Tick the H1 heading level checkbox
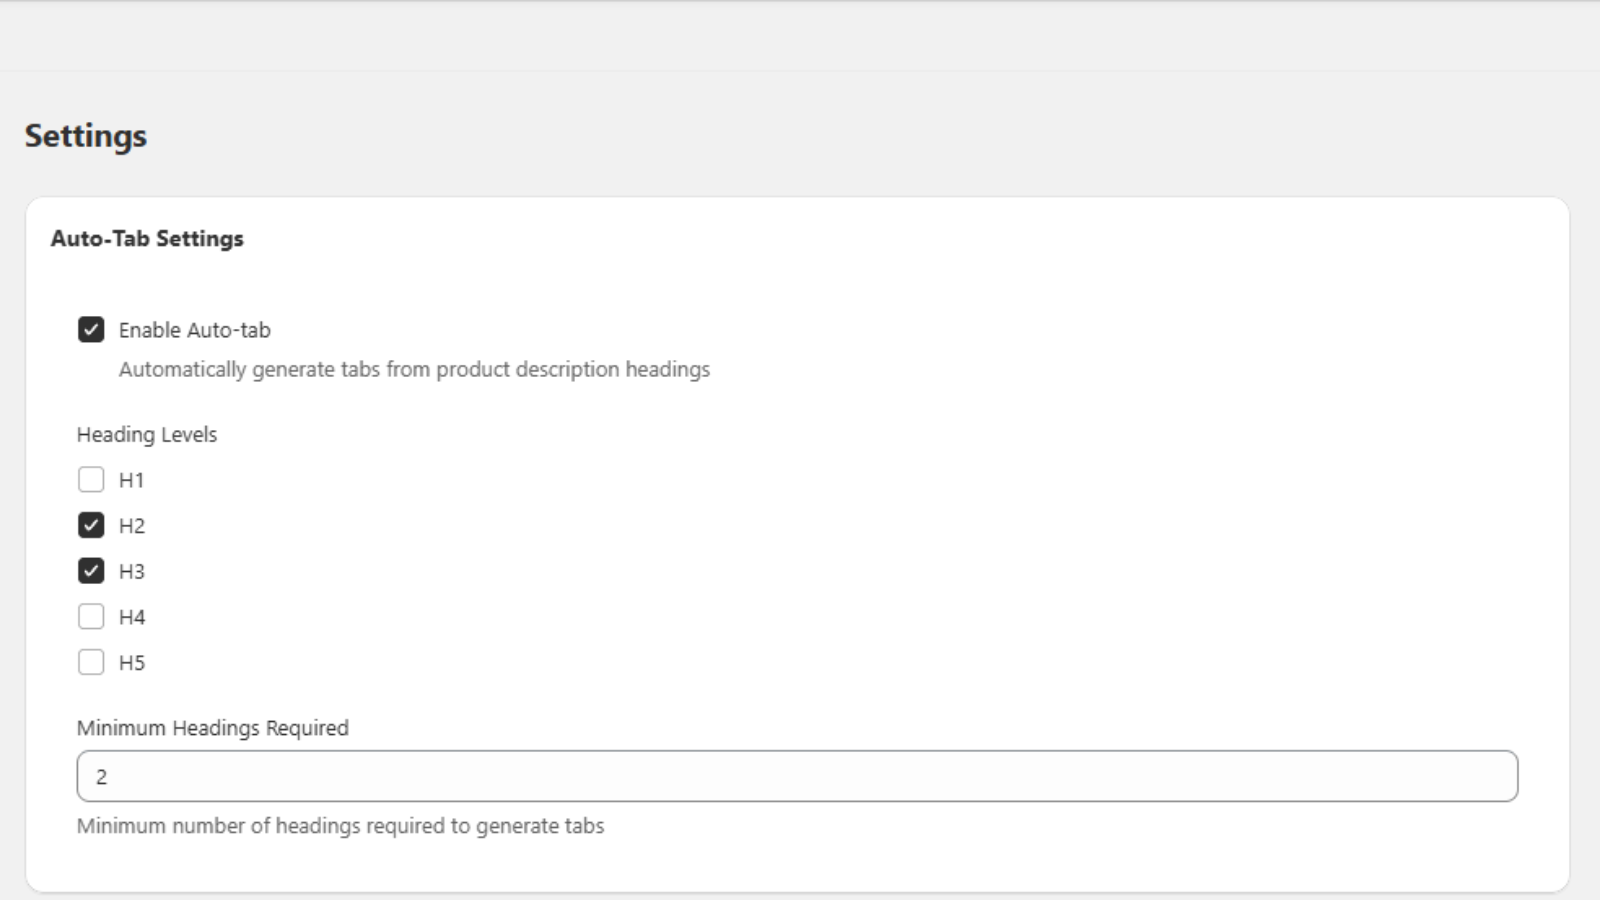 (91, 480)
